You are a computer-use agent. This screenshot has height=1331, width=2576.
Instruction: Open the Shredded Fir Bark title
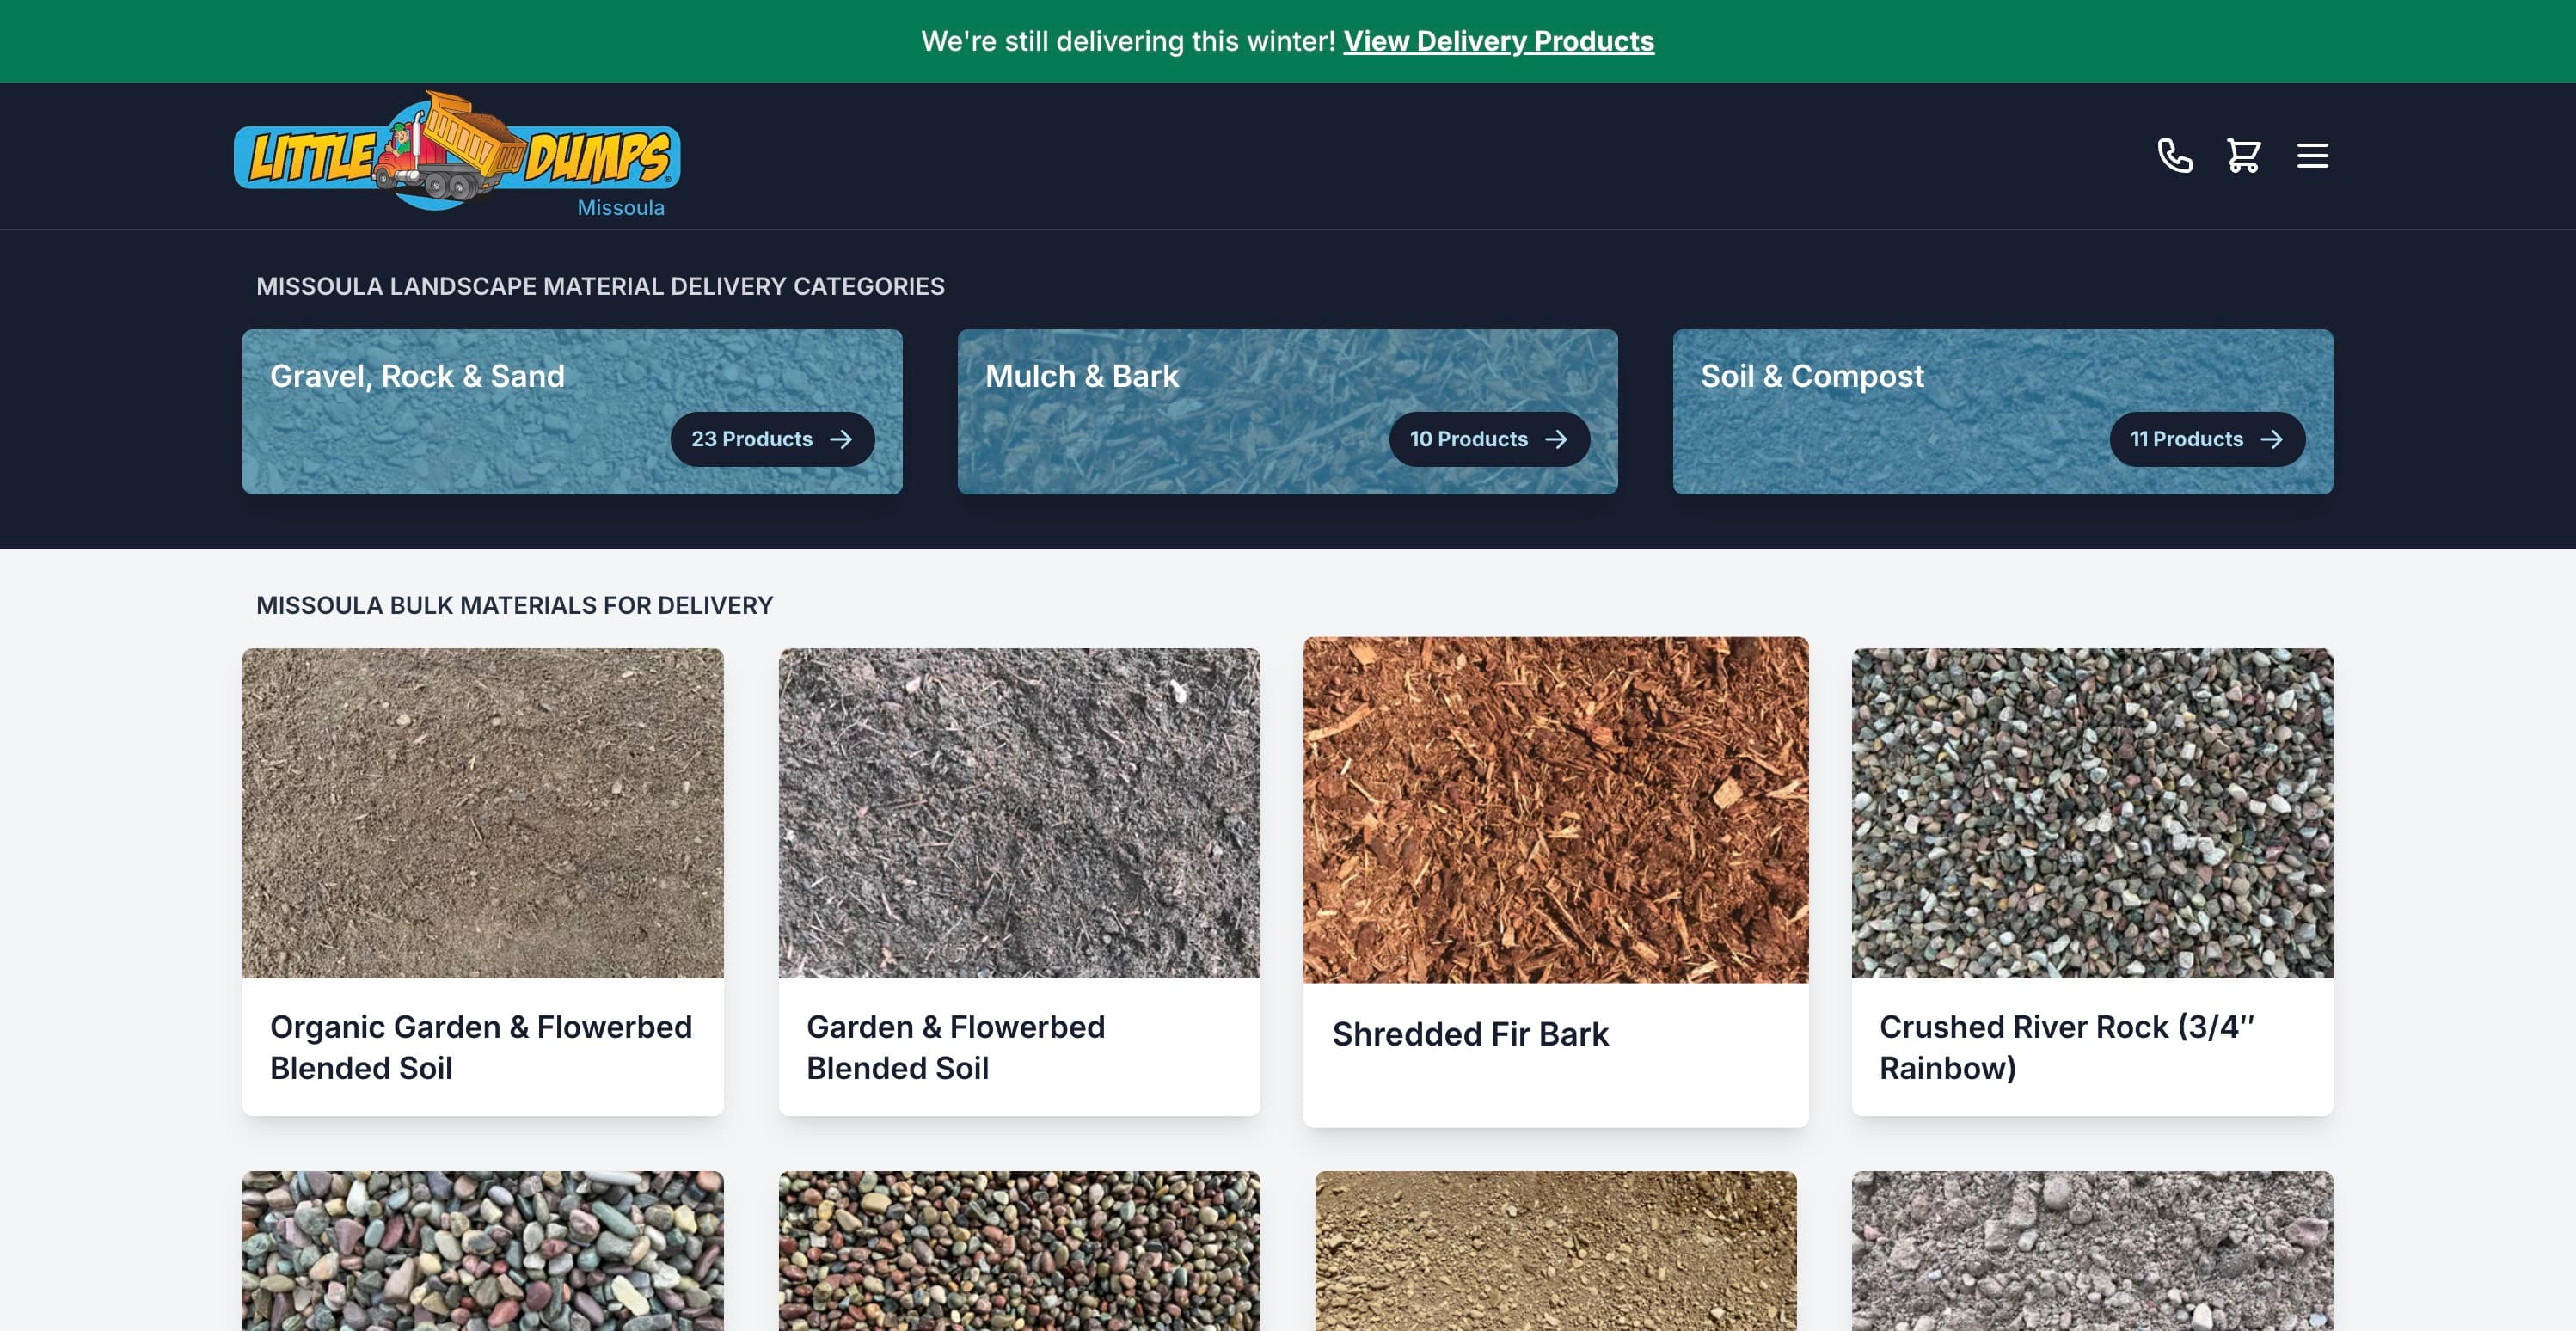(1470, 1034)
